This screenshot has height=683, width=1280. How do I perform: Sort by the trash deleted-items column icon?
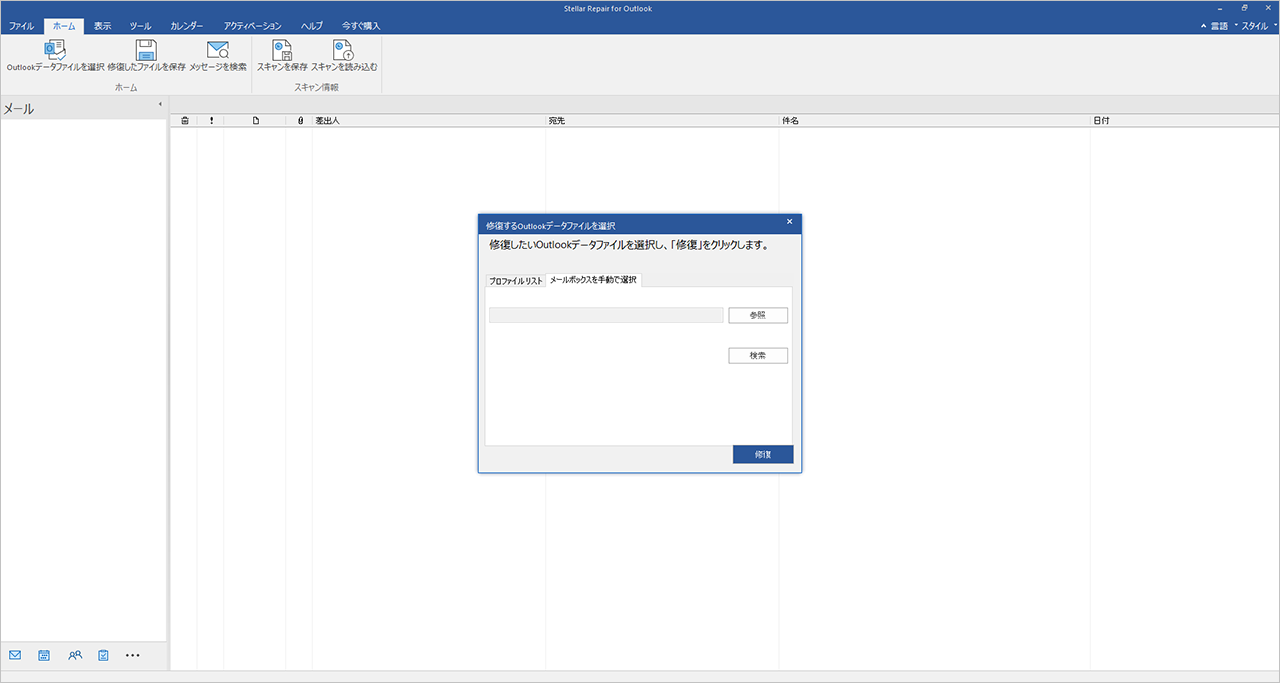[185, 120]
